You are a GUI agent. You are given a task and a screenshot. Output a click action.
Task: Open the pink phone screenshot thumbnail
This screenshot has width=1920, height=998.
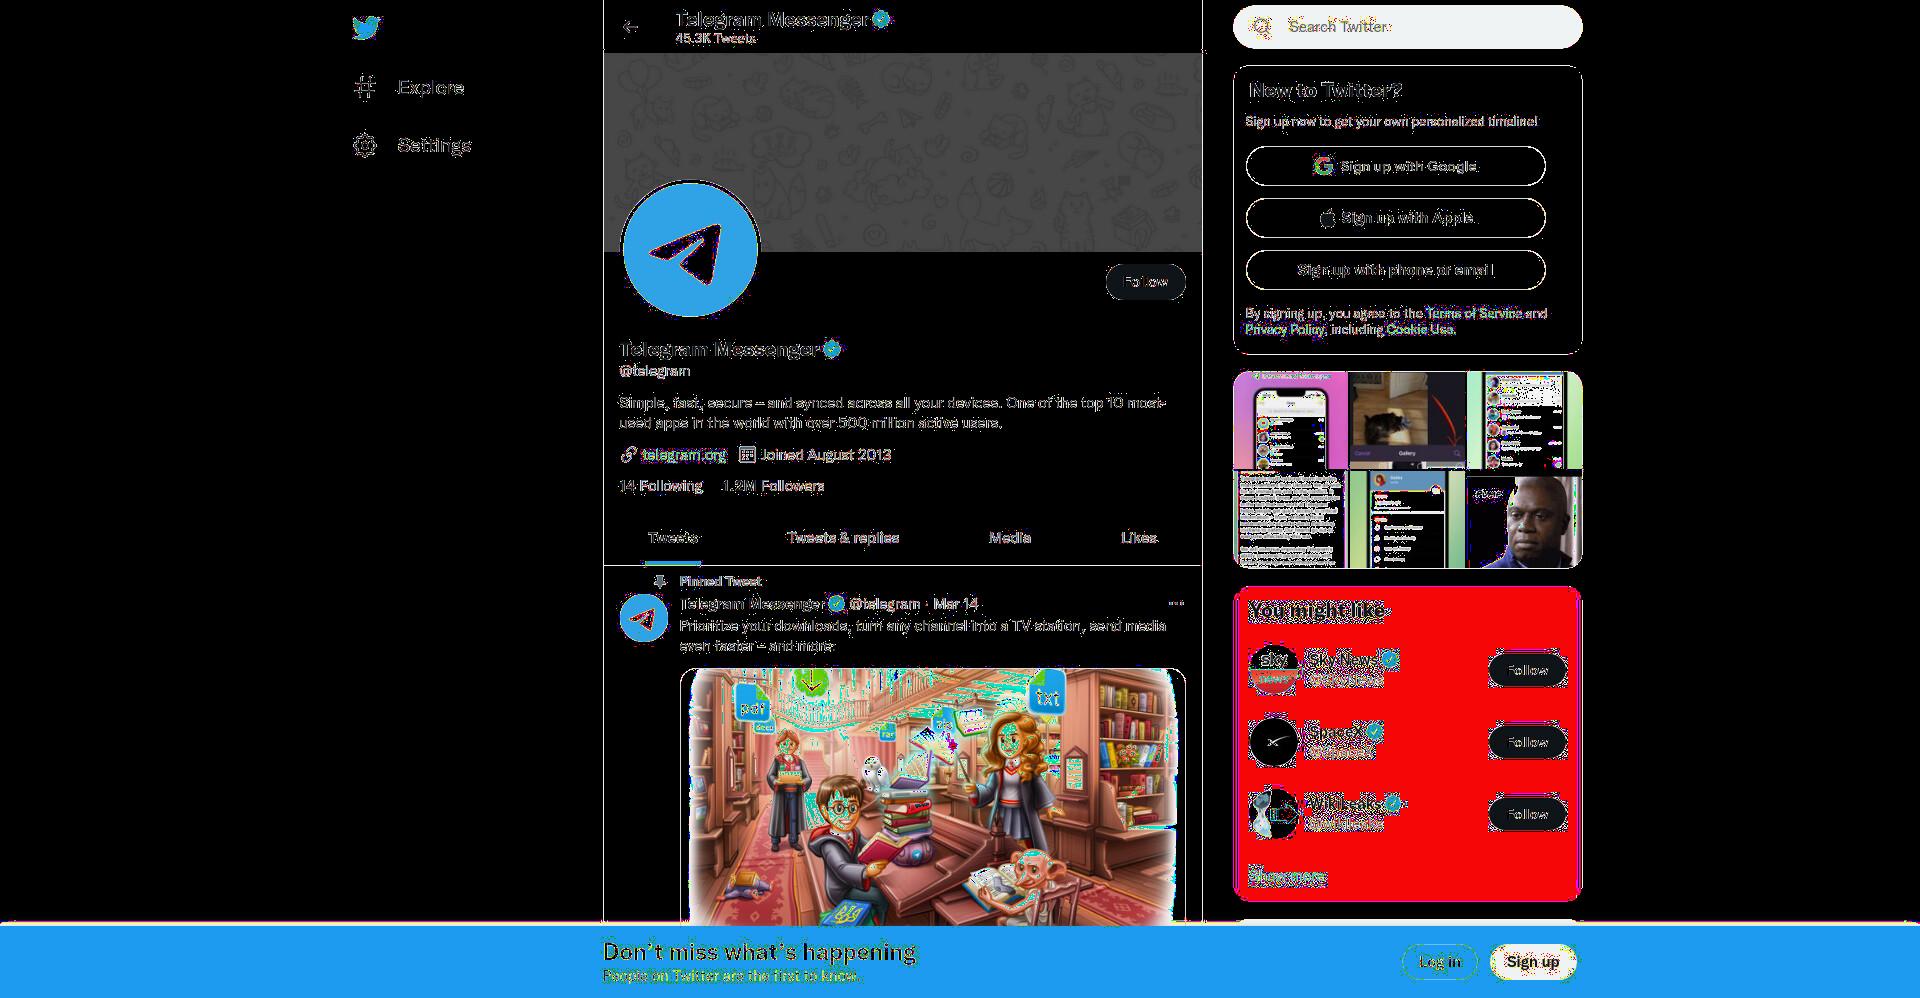1290,420
